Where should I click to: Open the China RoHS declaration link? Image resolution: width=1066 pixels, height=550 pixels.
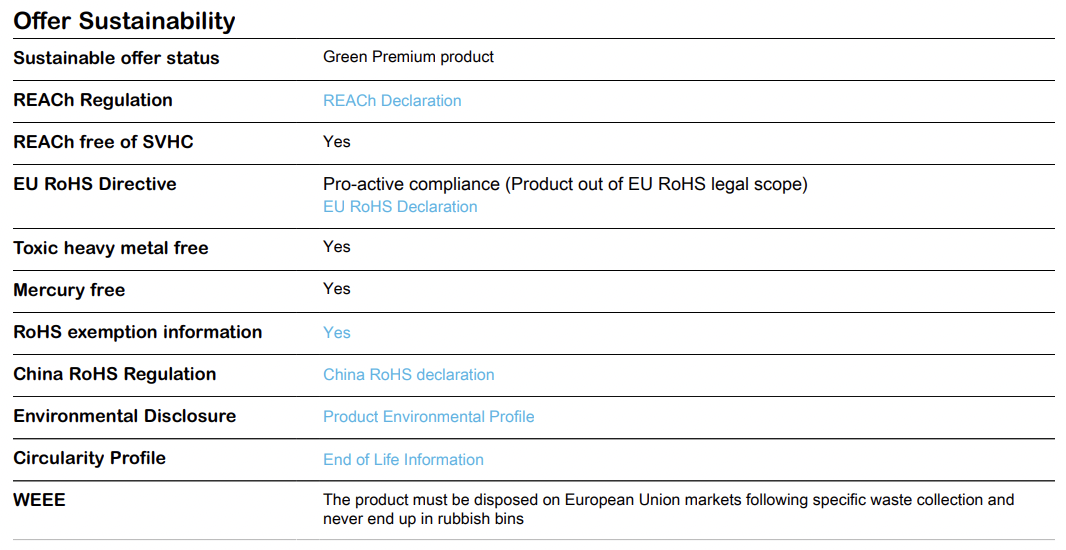pos(409,375)
